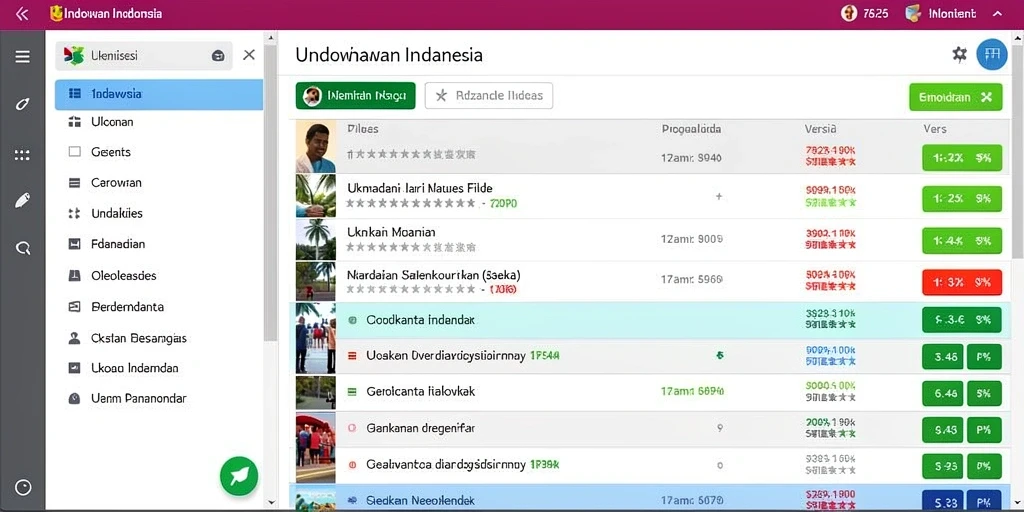
Task: Click the sidebar scrollbar down arrow
Action: 271,502
